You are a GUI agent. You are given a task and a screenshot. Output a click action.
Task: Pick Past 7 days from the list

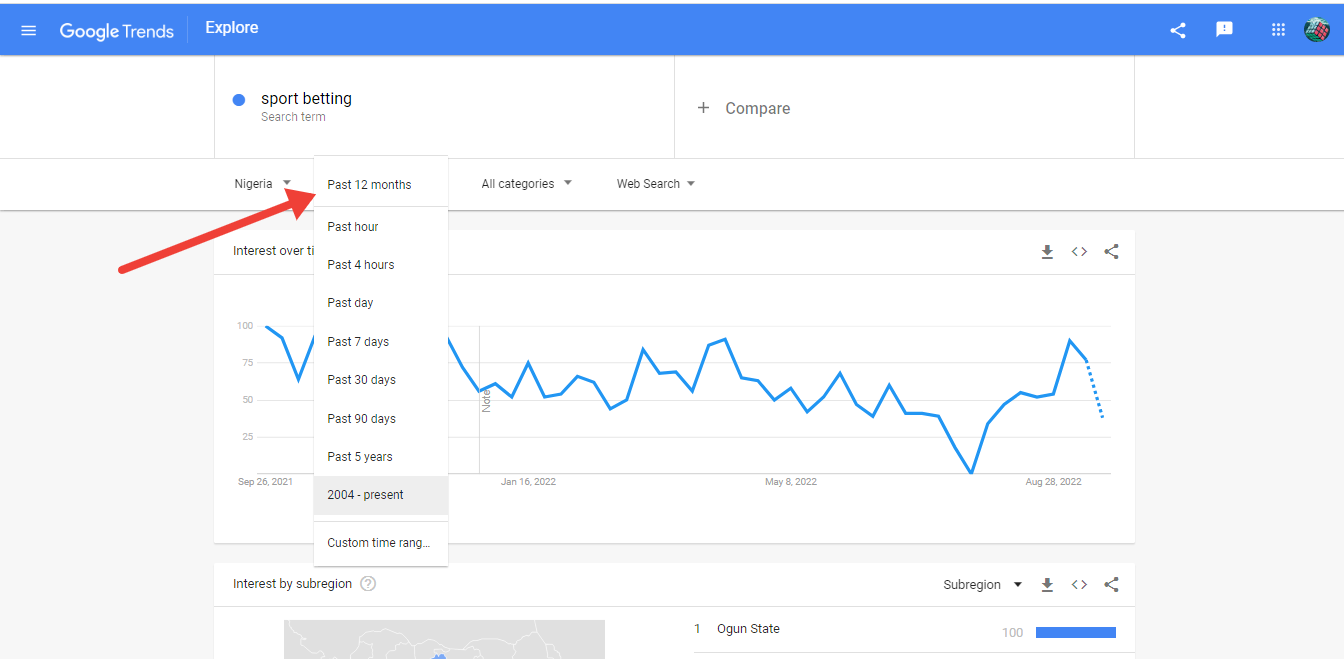click(381, 342)
